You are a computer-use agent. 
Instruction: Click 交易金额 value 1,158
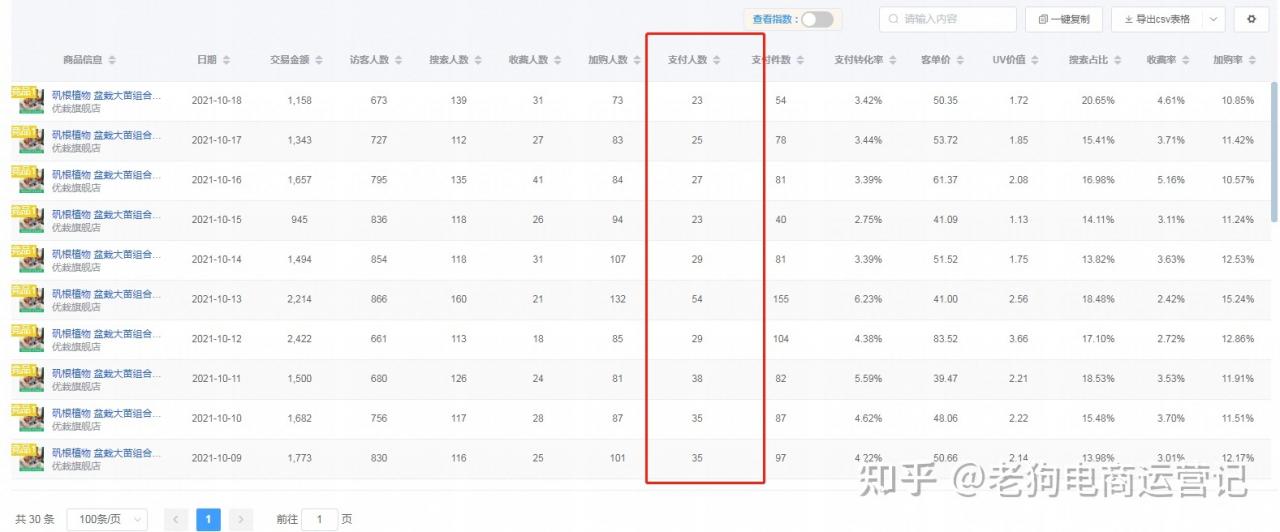[x=299, y=101]
